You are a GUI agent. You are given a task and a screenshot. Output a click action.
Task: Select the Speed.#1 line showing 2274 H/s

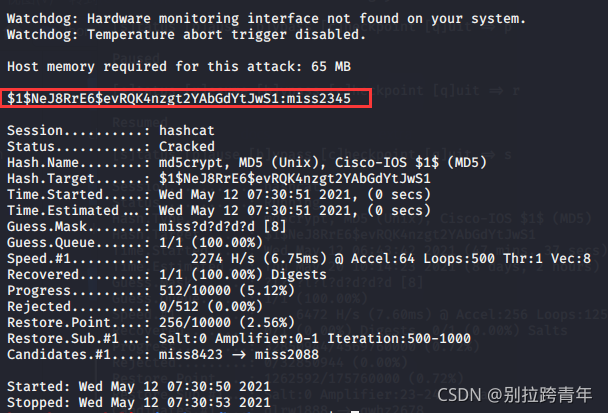click(x=299, y=258)
